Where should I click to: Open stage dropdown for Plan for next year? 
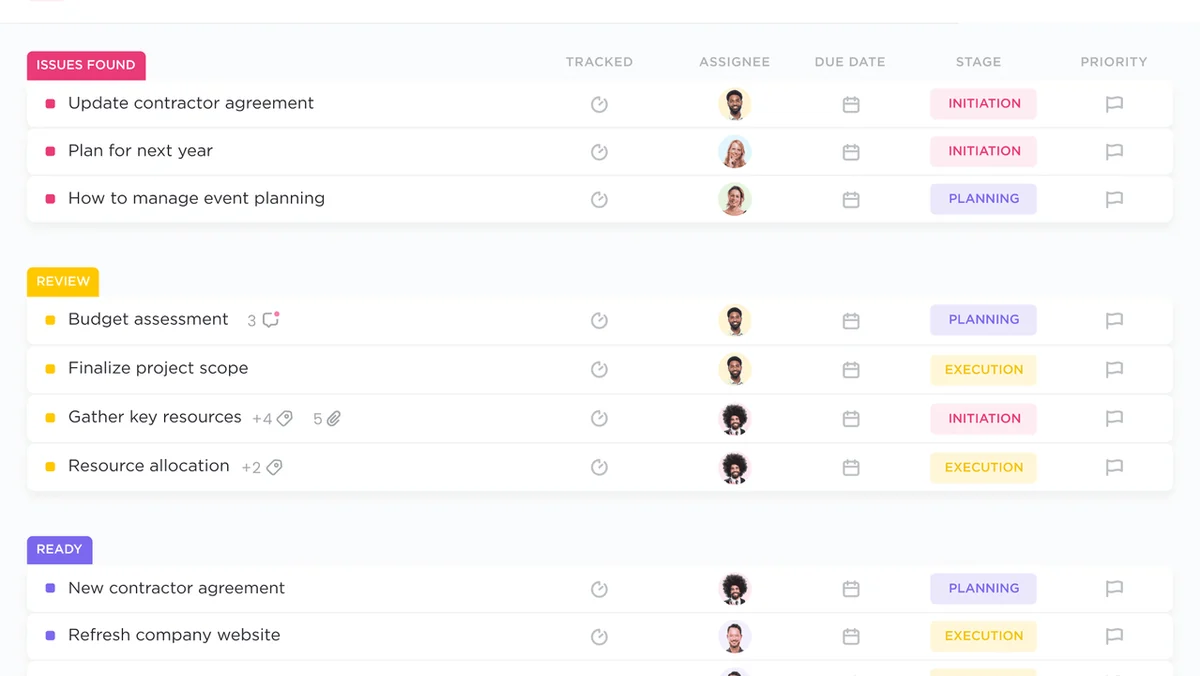983,152
